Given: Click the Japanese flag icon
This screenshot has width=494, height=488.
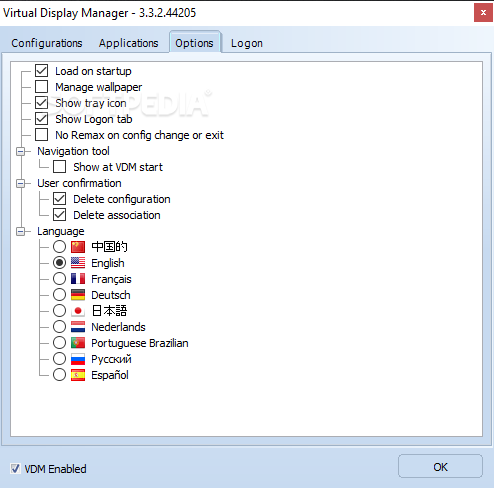Looking at the screenshot, I should click(x=78, y=311).
